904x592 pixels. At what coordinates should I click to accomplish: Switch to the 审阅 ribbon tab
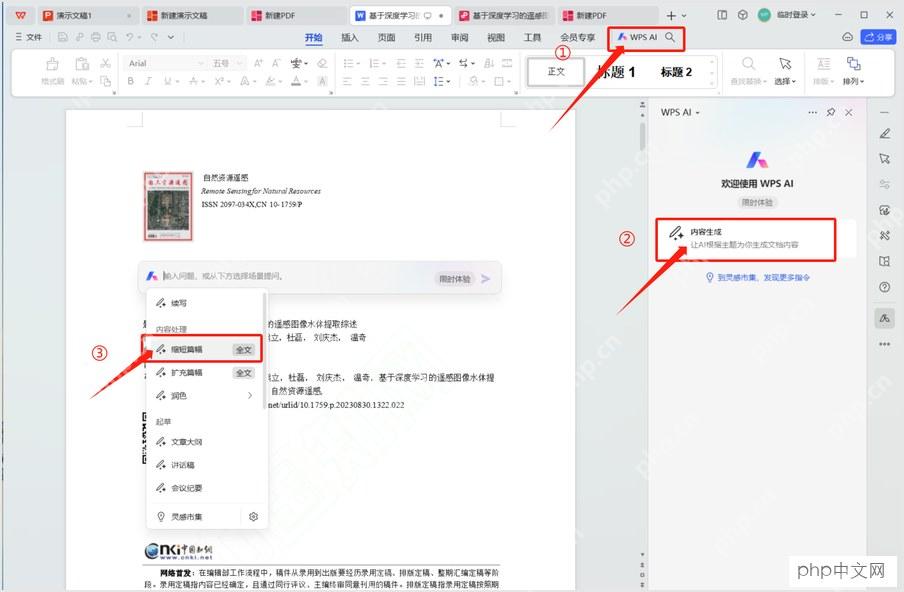click(459, 37)
